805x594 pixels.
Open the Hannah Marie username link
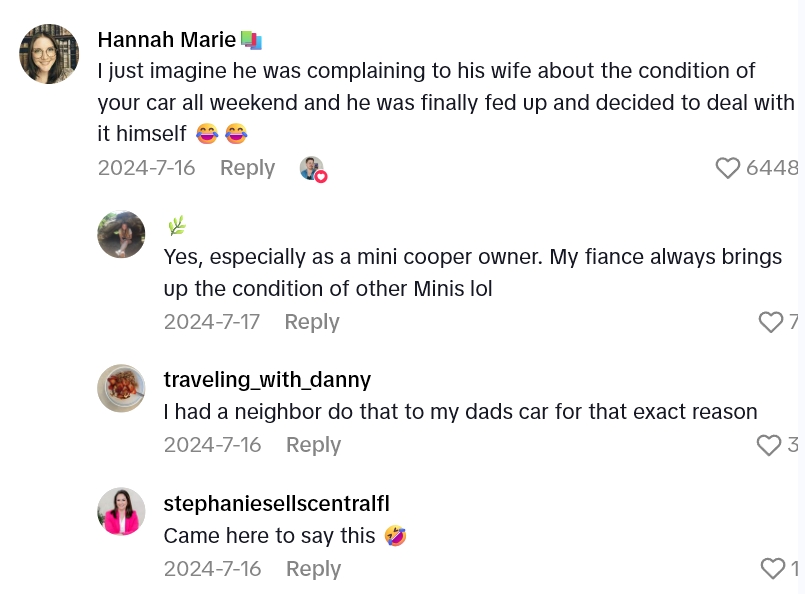click(166, 40)
